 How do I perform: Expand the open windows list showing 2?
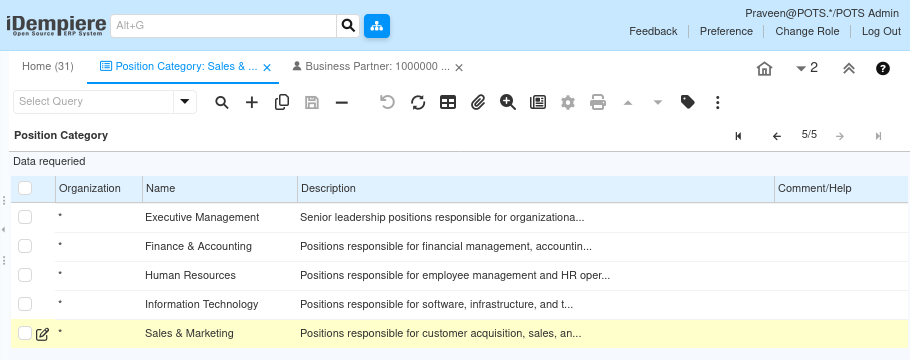[807, 69]
